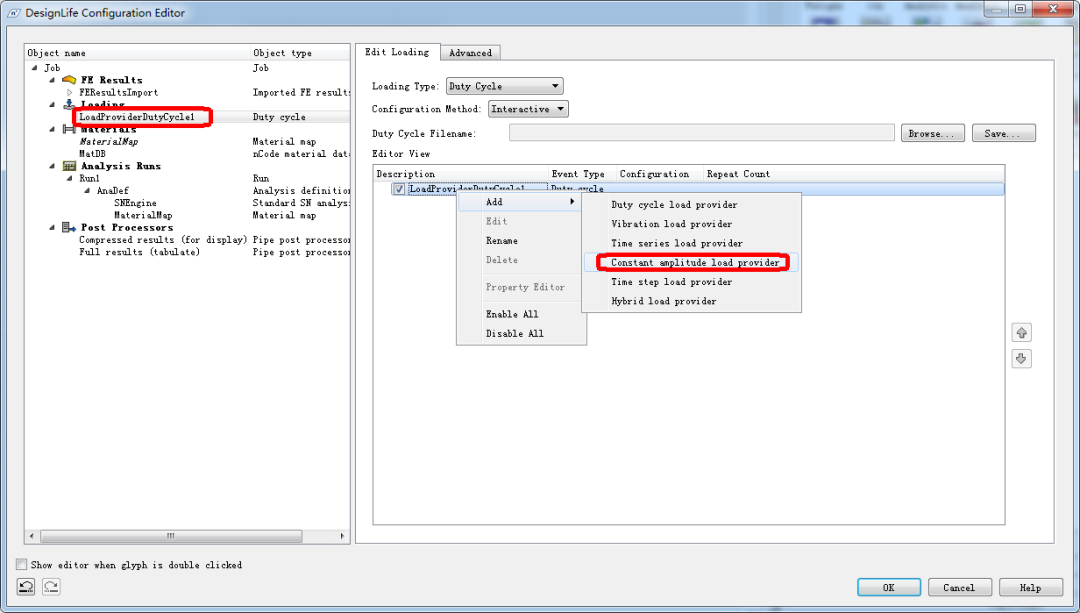Select the Edit Loading tab
This screenshot has width=1080, height=613.
(x=397, y=52)
